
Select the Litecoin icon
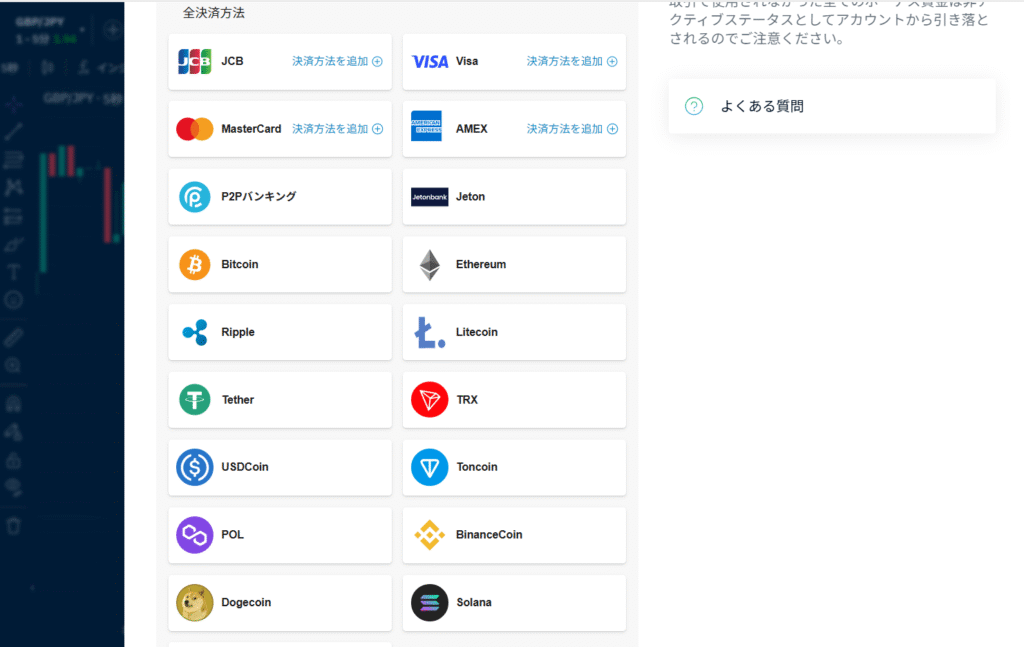(430, 332)
